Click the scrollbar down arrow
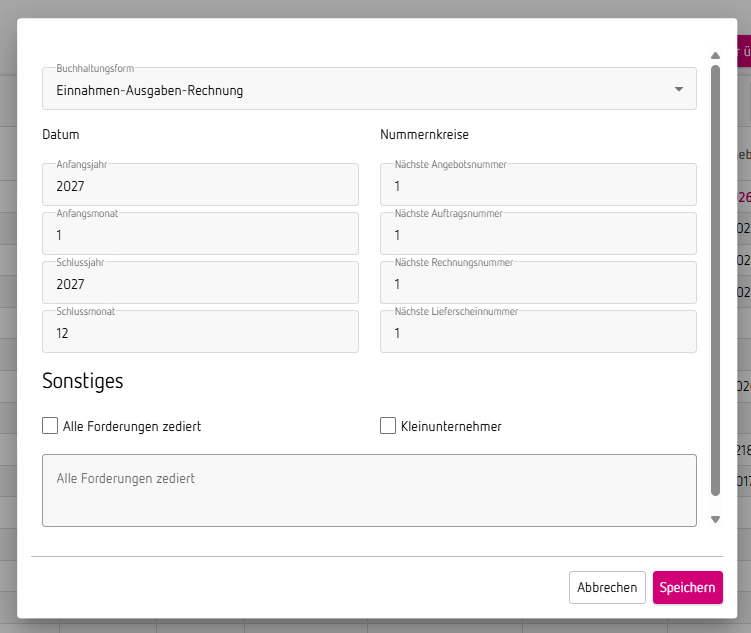 click(715, 519)
